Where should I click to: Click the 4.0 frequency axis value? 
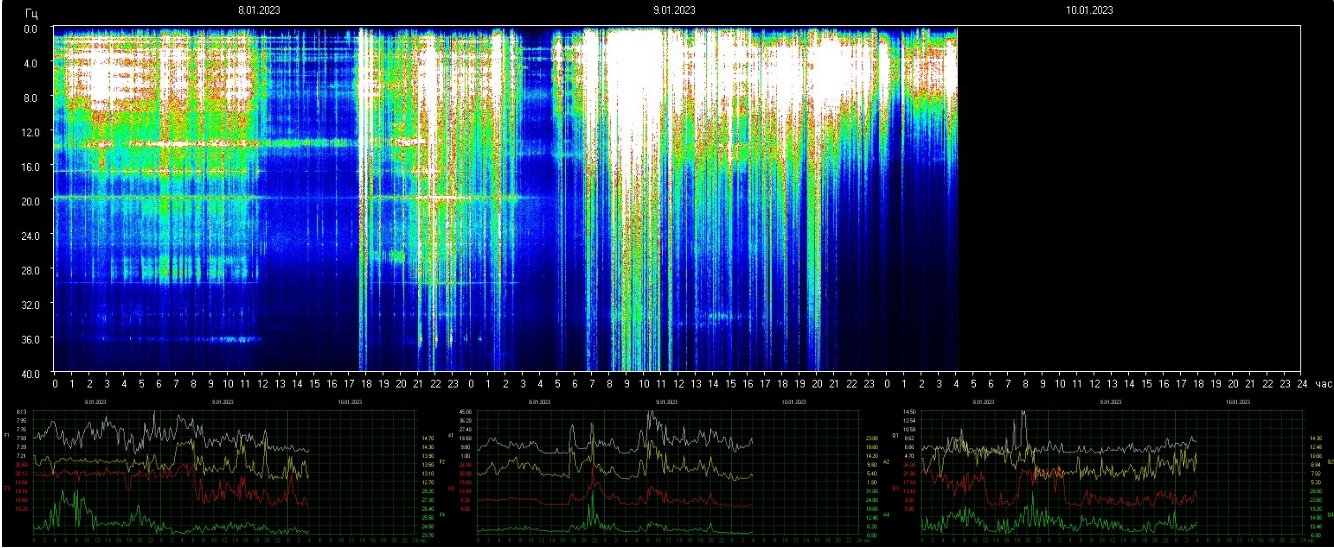(x=31, y=63)
